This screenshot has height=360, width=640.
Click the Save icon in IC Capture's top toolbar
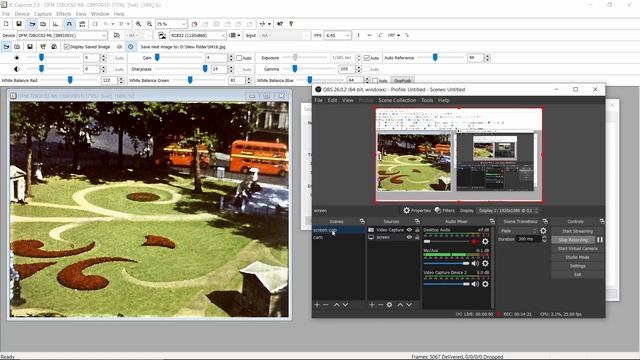(x=19, y=24)
